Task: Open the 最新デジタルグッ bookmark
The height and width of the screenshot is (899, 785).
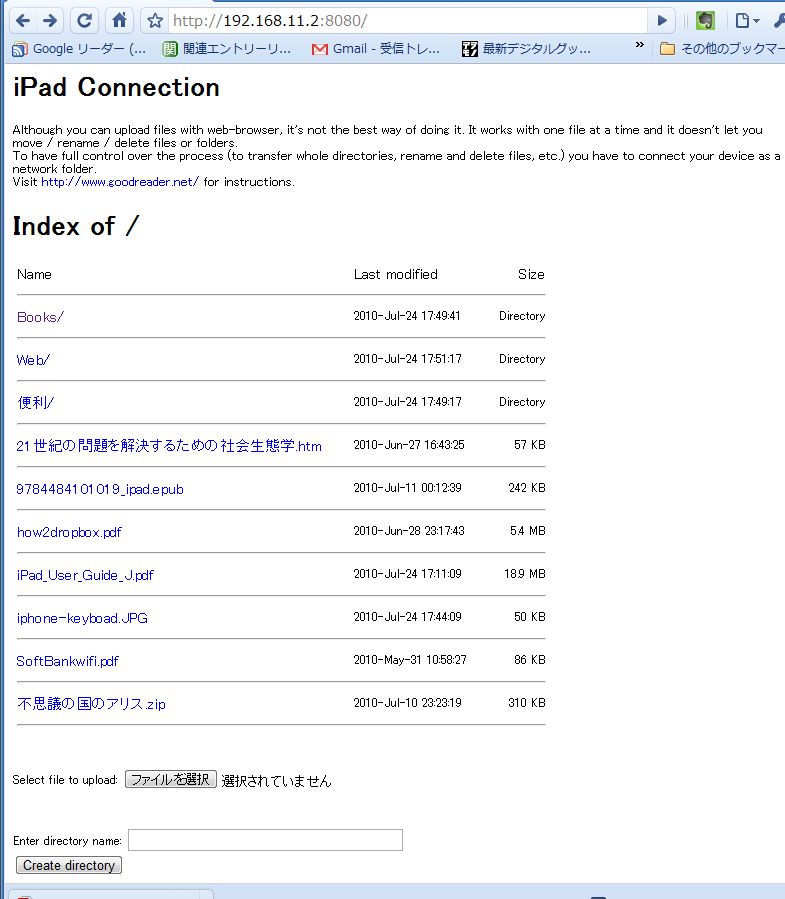Action: (x=526, y=49)
